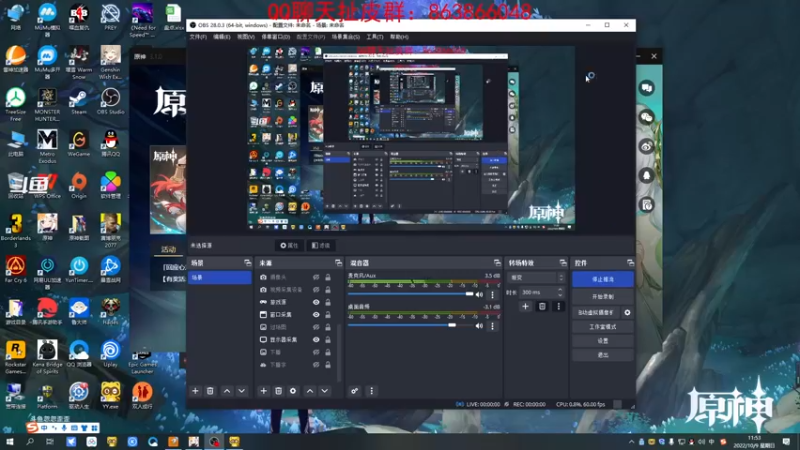Delete selected source with trash icon

click(x=279, y=391)
